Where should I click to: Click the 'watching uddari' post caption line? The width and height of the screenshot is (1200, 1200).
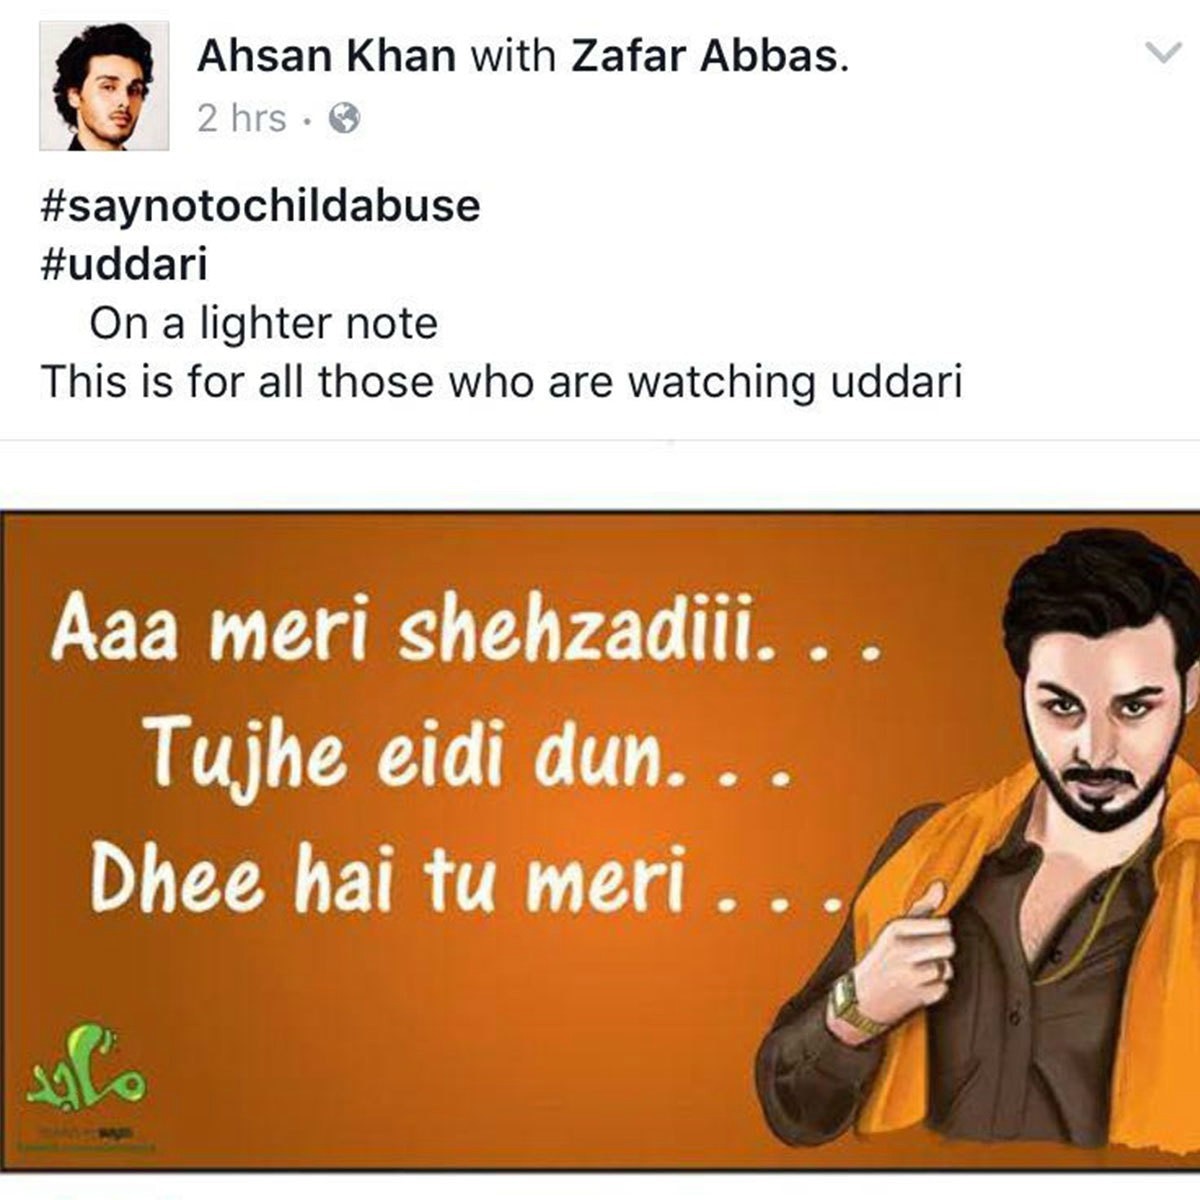pyautogui.click(x=501, y=382)
